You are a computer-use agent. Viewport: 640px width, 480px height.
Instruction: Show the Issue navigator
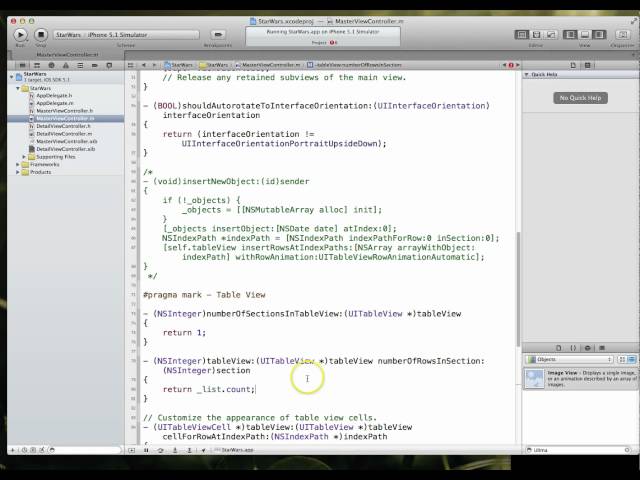pos(66,65)
